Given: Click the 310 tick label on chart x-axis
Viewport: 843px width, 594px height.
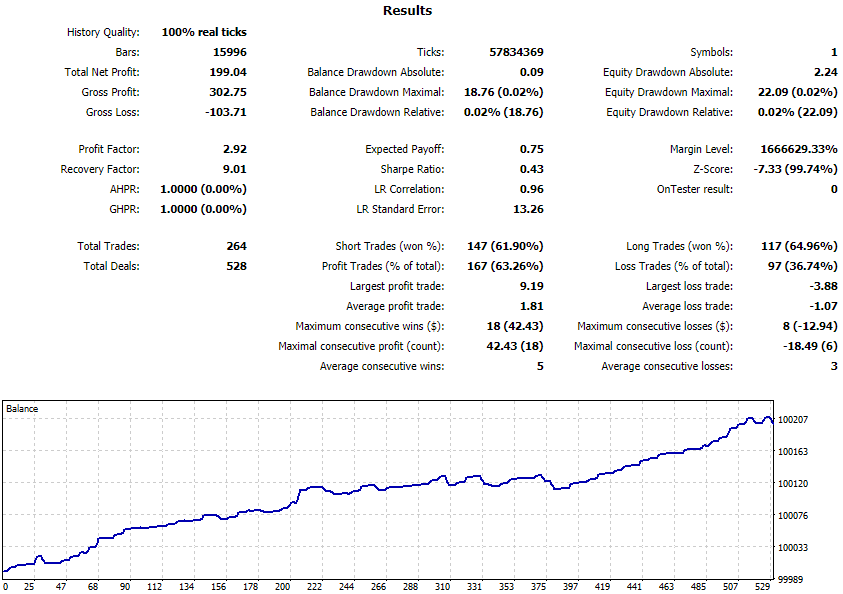Looking at the screenshot, I should (442, 586).
